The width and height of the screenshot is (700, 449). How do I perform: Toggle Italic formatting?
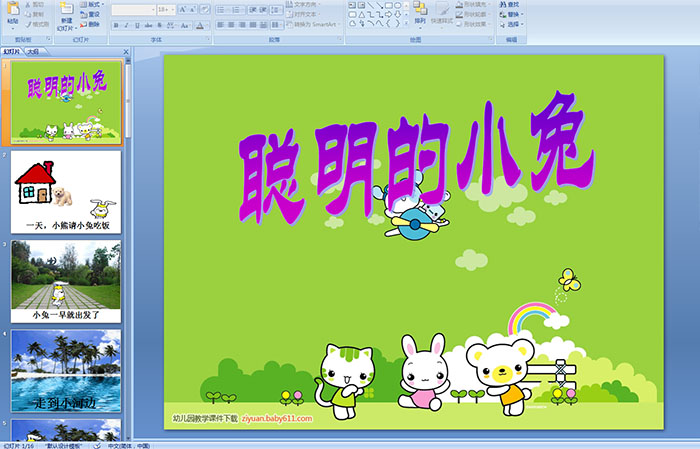click(x=126, y=25)
